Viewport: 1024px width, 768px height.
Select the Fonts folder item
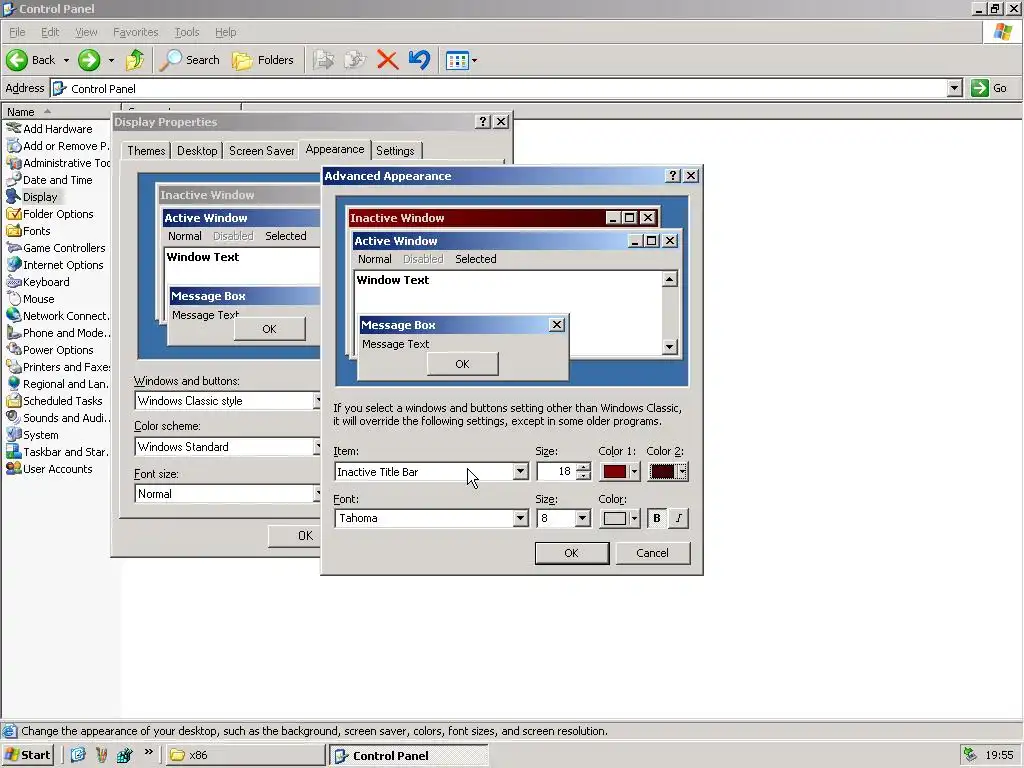(28, 231)
